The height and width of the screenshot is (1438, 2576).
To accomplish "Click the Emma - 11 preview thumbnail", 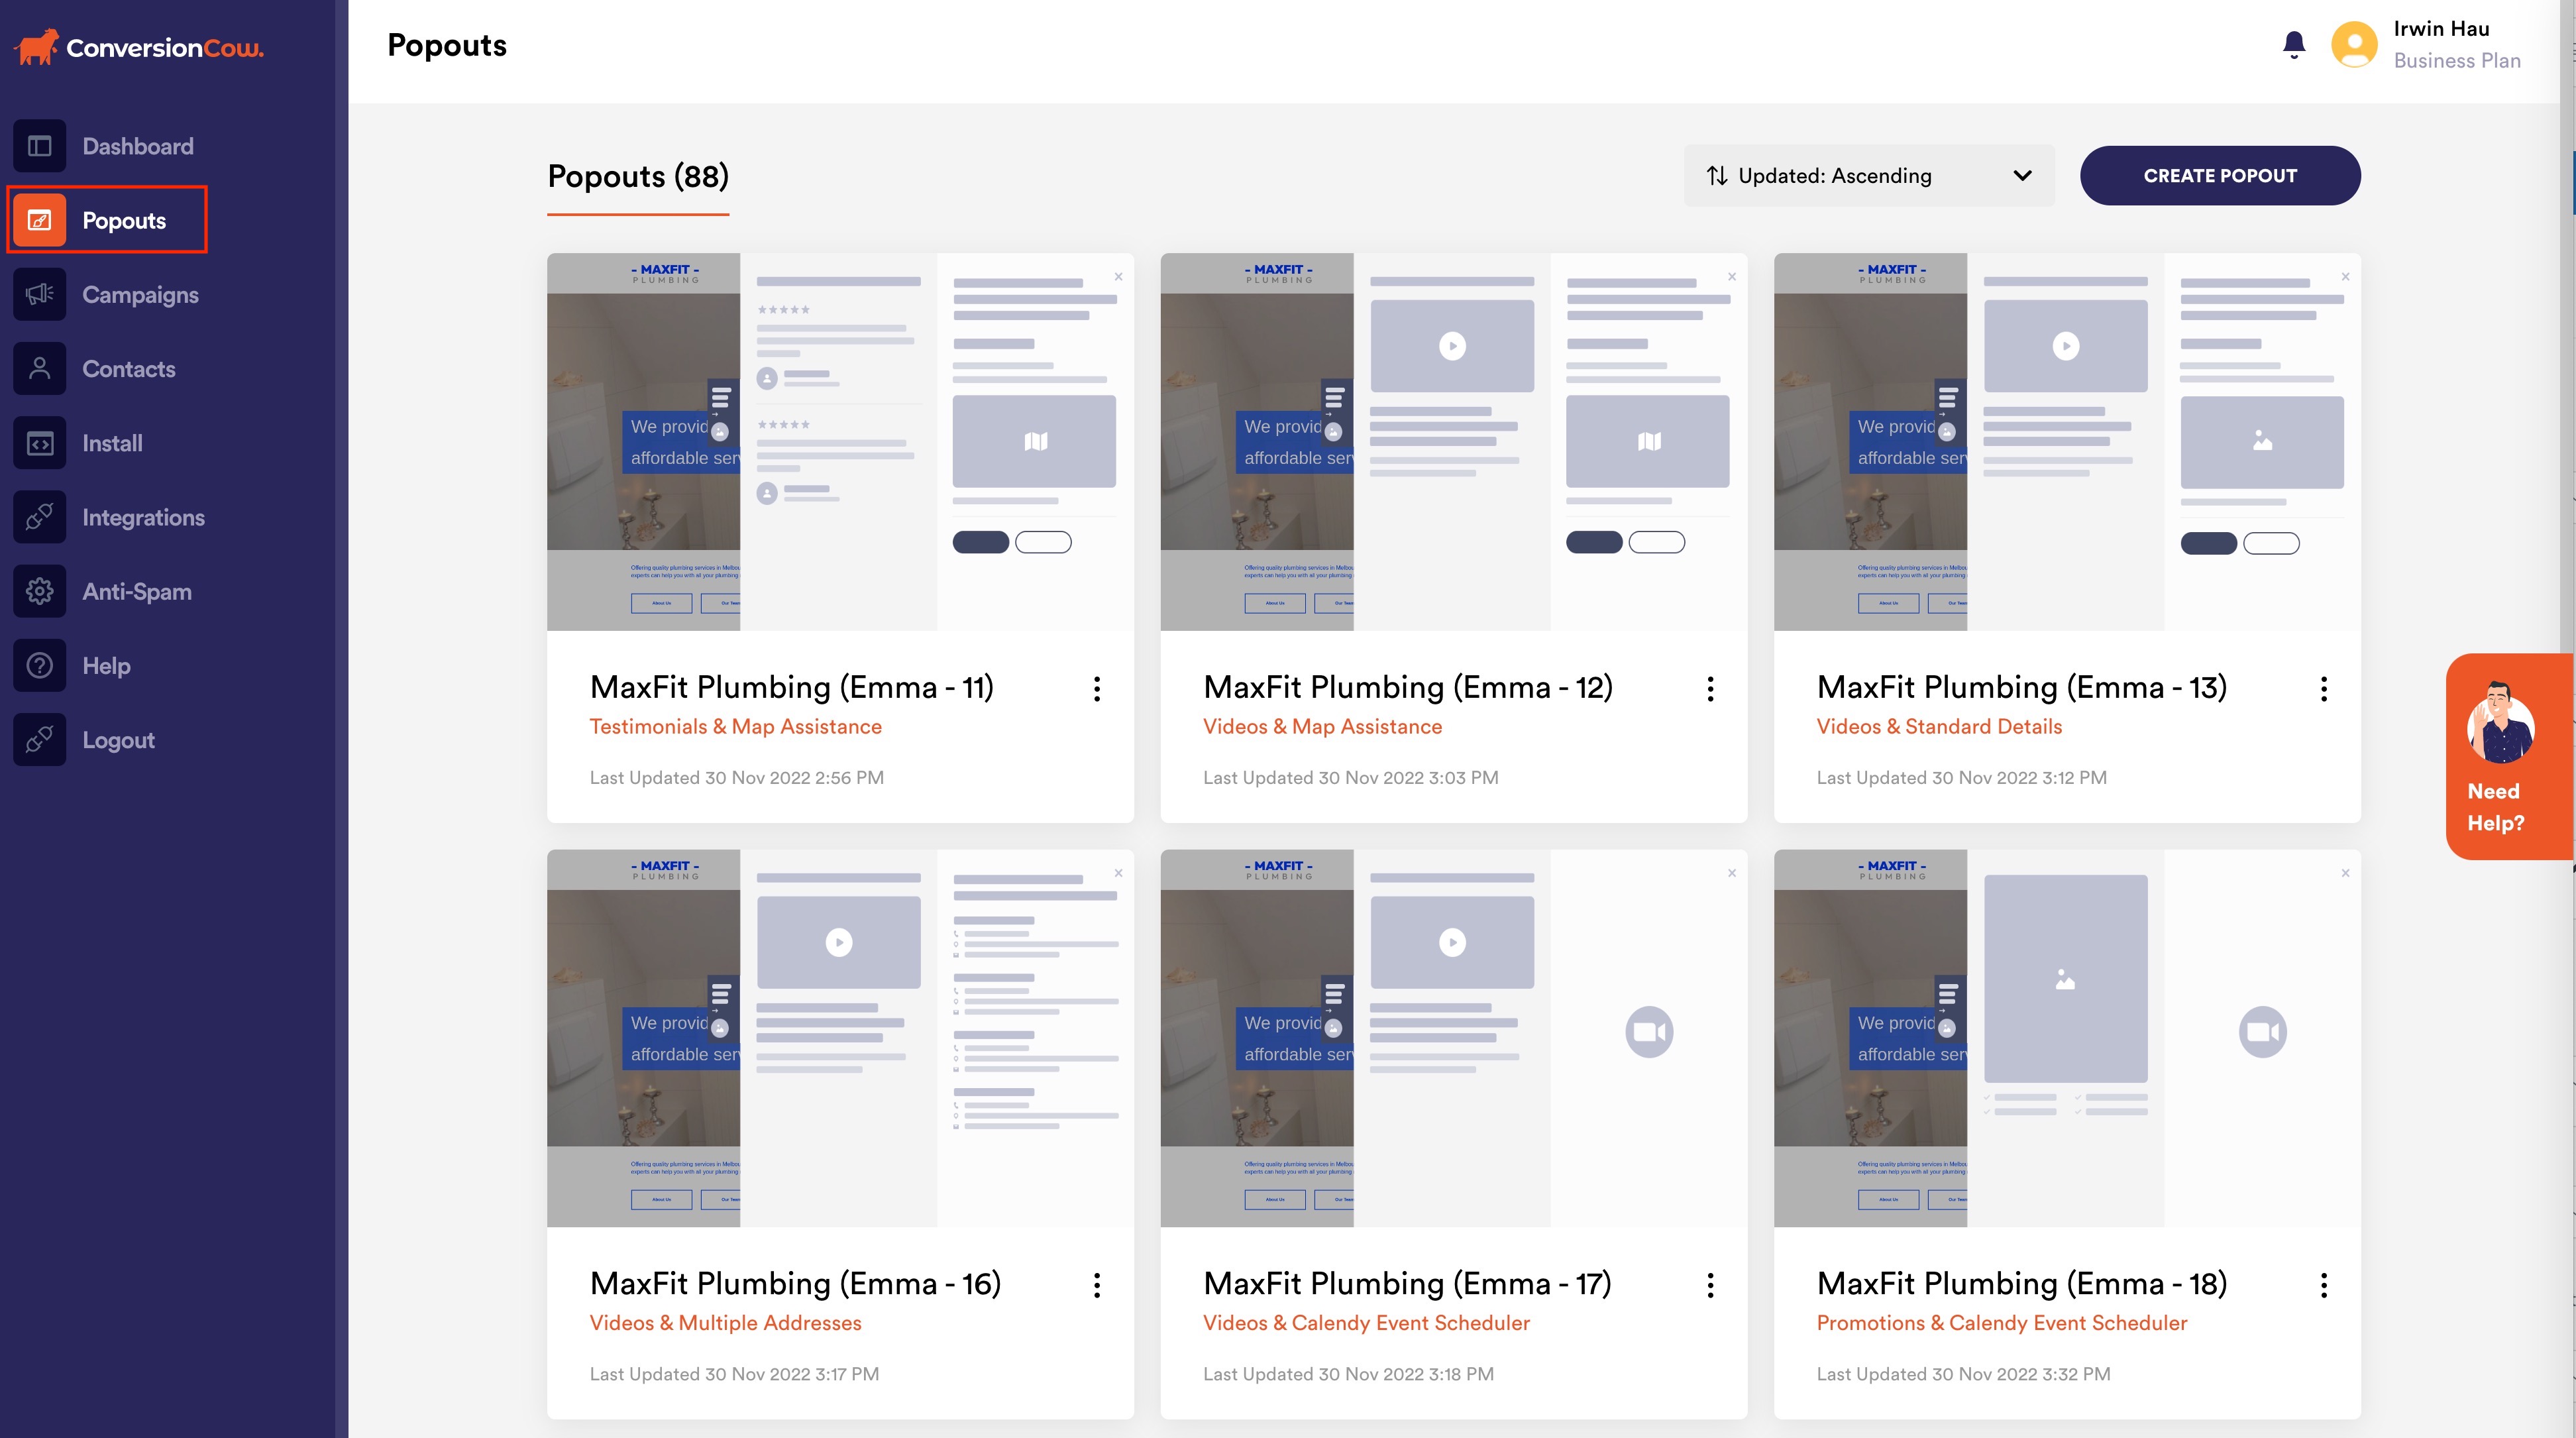I will (840, 442).
